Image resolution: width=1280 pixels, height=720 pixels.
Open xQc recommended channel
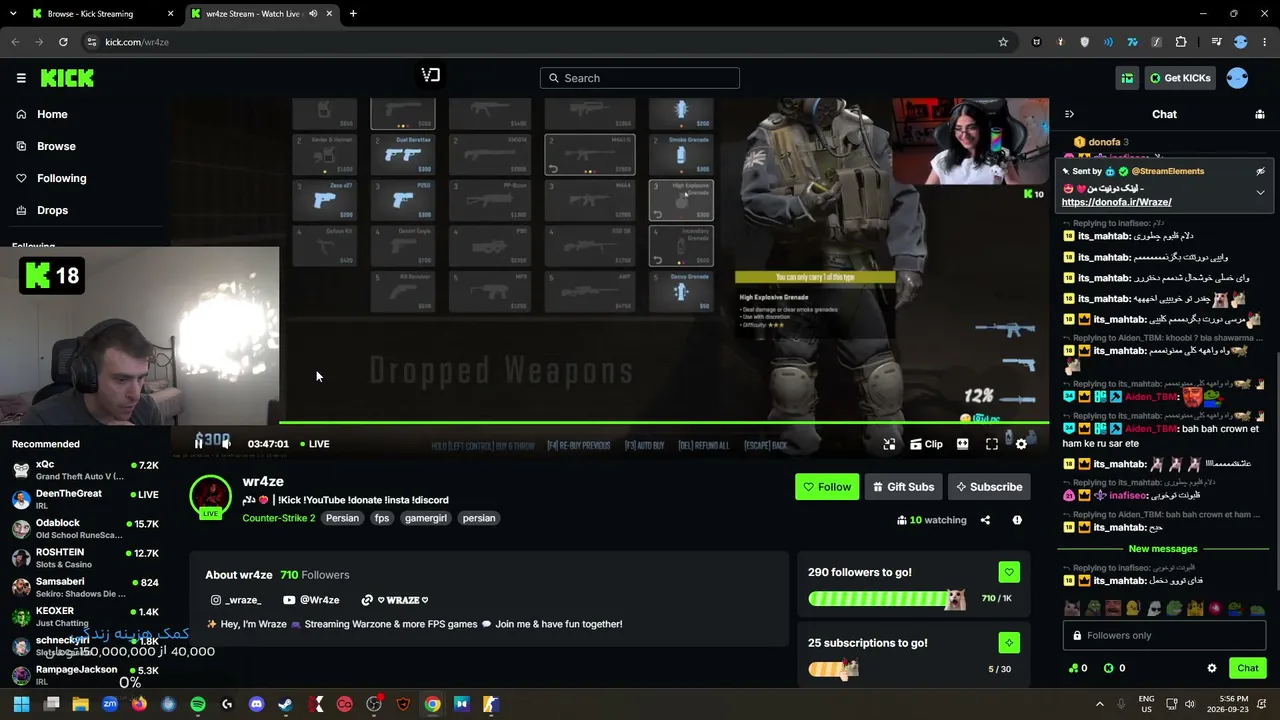point(86,469)
